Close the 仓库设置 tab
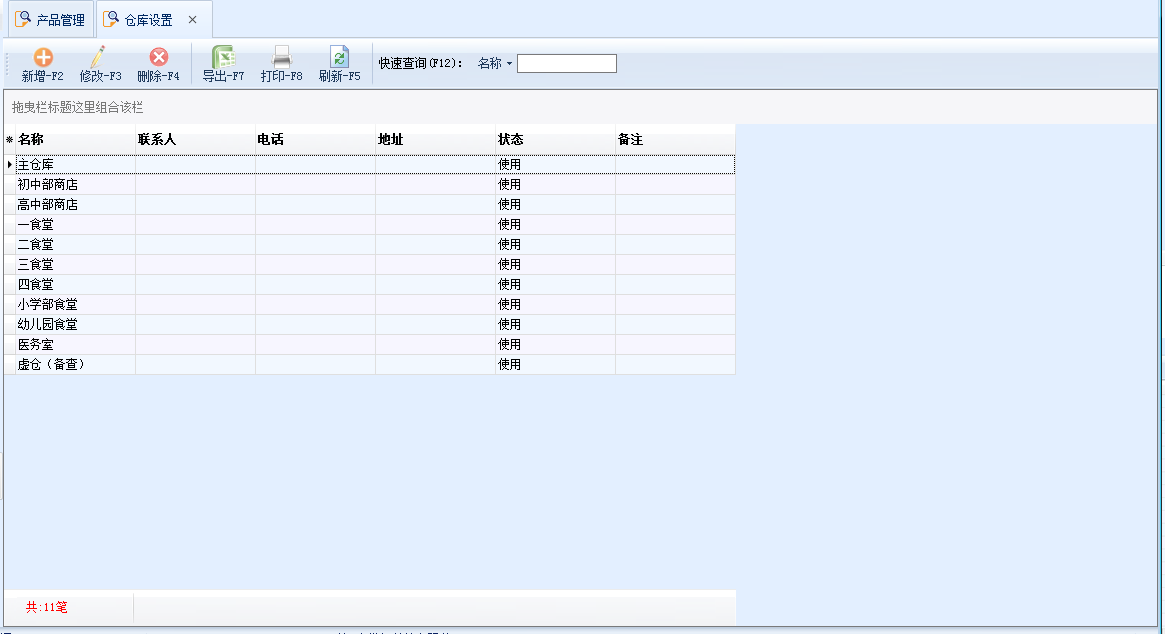 [x=193, y=20]
